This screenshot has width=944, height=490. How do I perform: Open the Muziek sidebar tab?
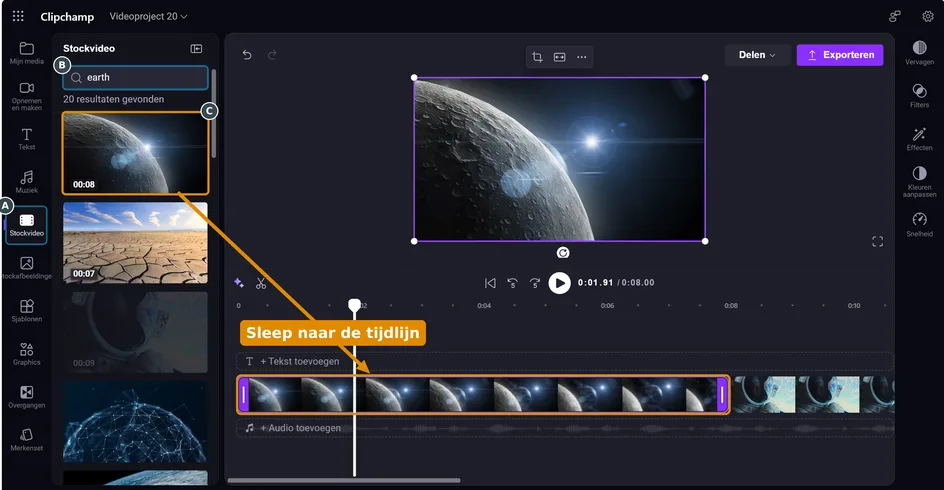pyautogui.click(x=26, y=182)
